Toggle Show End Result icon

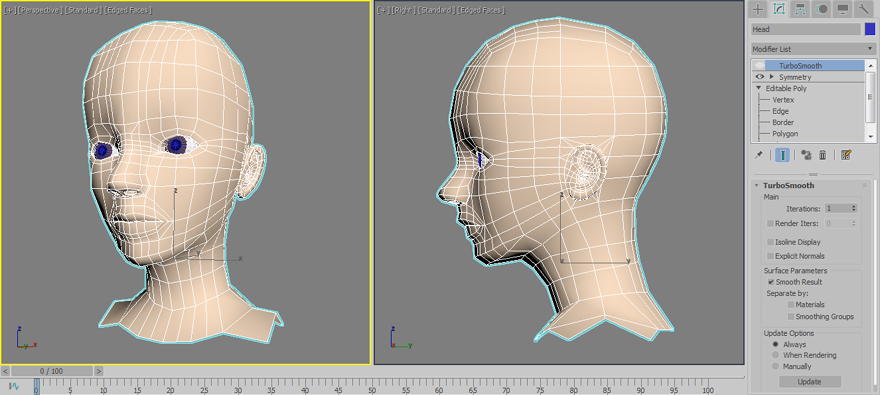coord(782,155)
